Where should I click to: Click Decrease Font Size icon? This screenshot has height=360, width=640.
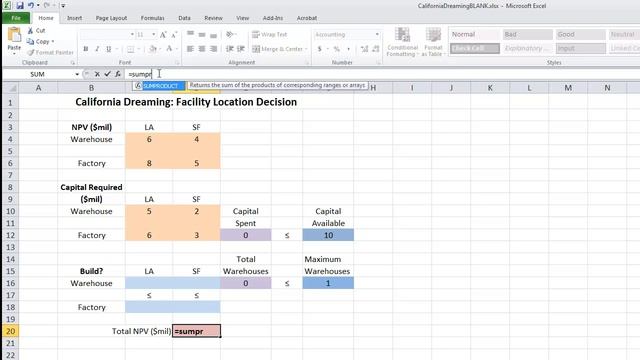click(x=174, y=35)
